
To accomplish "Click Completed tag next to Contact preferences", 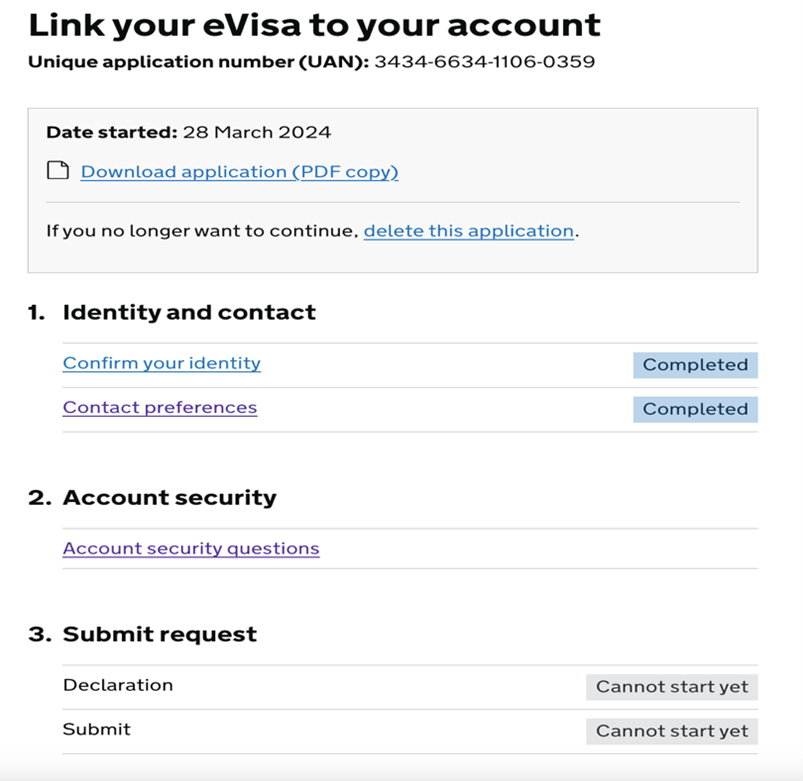I will (x=695, y=409).
